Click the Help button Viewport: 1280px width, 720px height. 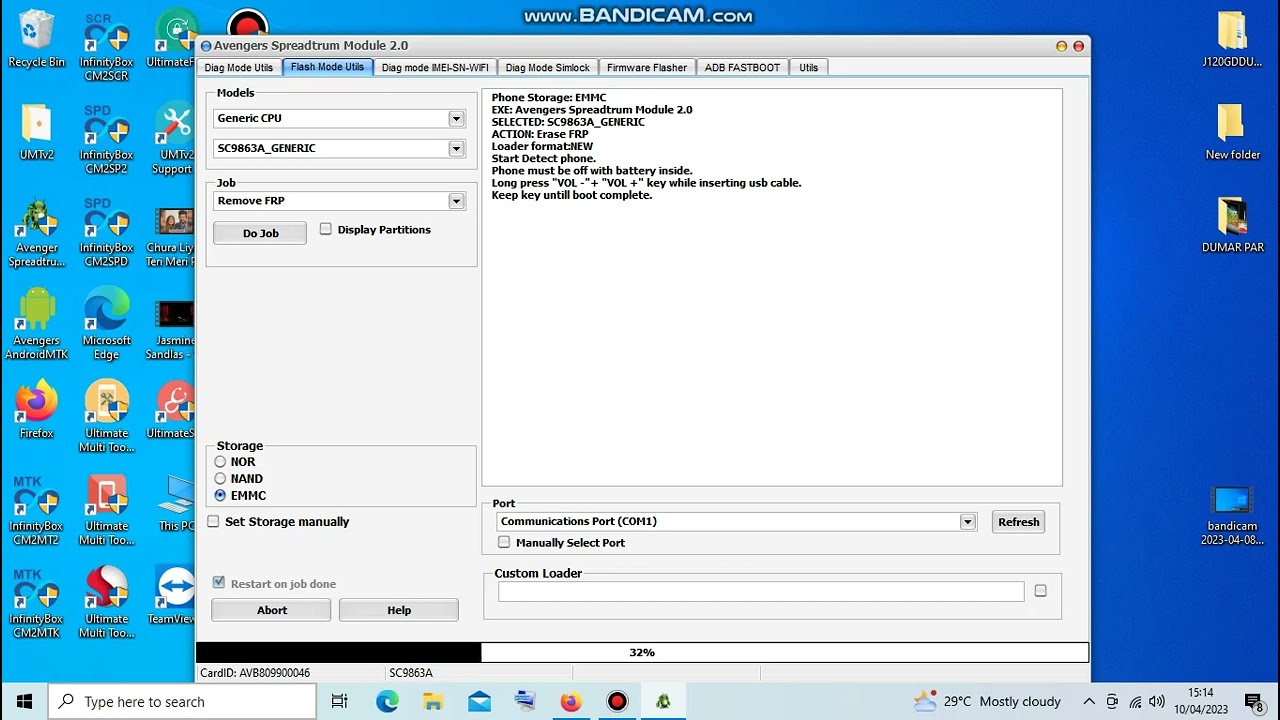coord(399,610)
